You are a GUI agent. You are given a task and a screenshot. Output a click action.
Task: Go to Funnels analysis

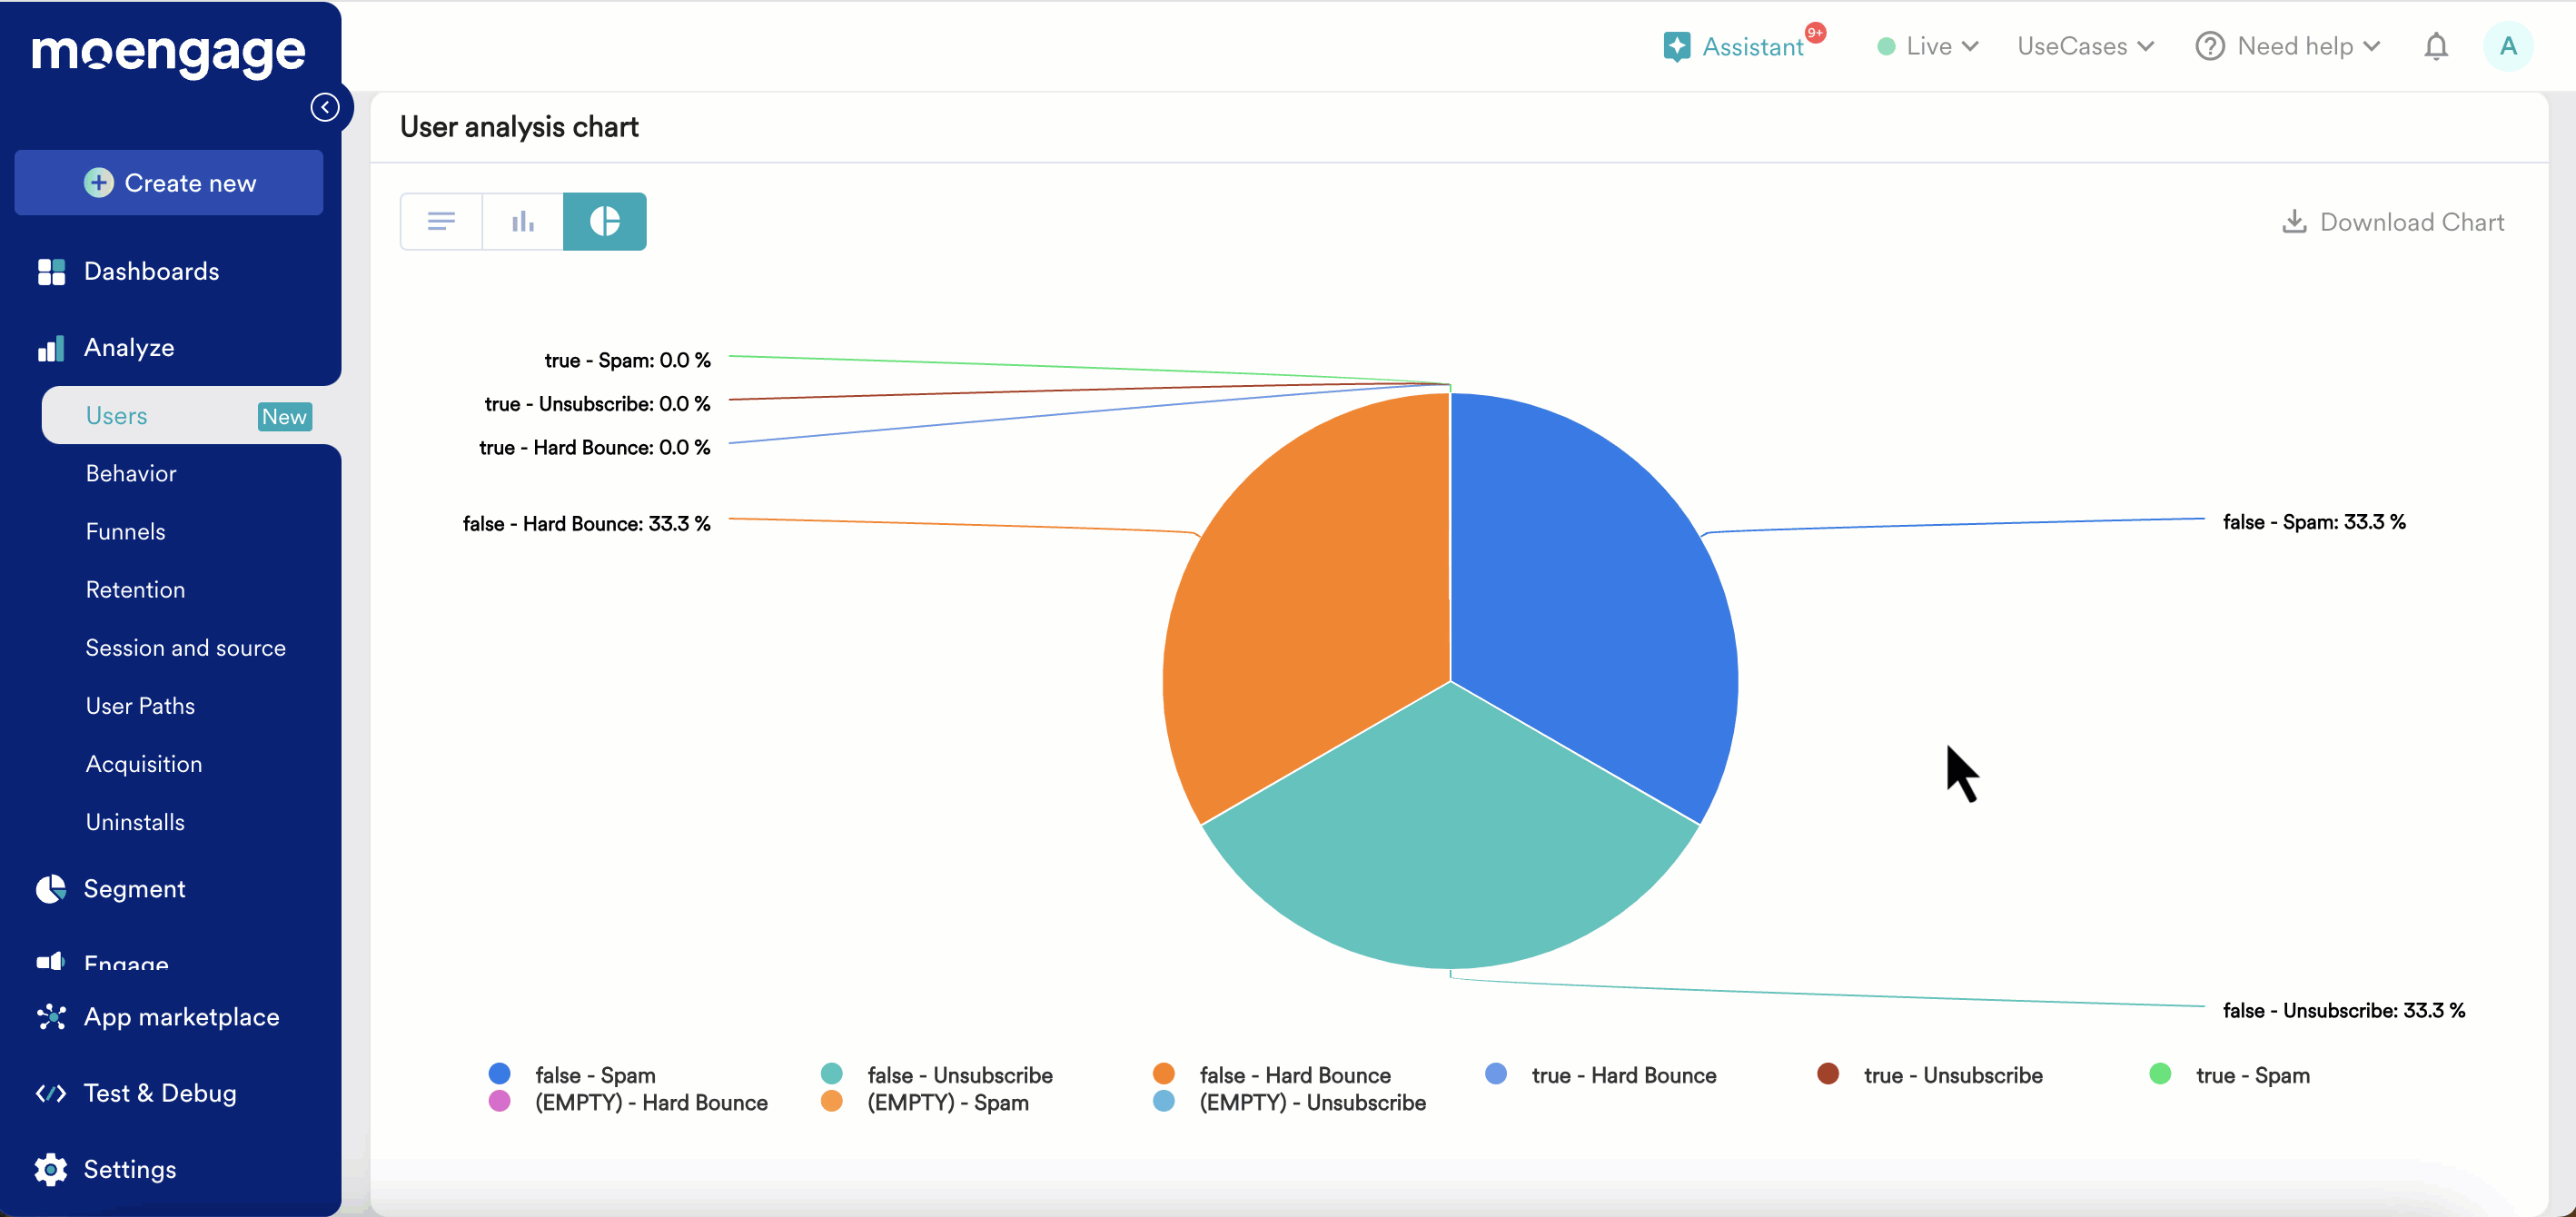click(126, 531)
